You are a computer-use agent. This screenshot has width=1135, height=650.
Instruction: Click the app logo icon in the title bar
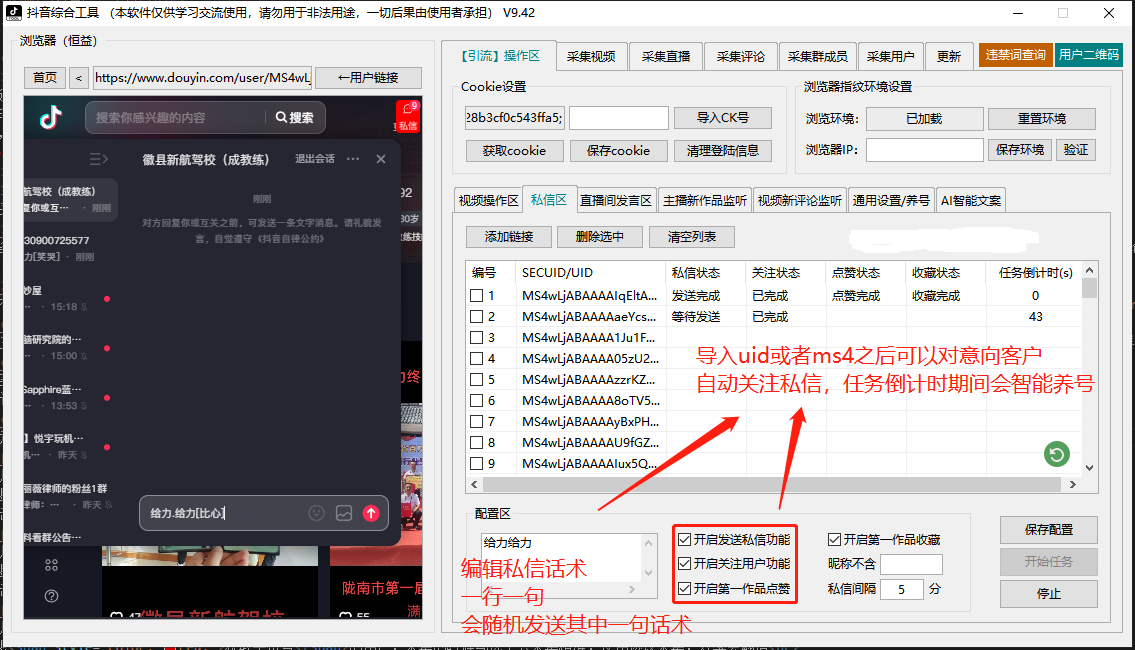coord(14,13)
